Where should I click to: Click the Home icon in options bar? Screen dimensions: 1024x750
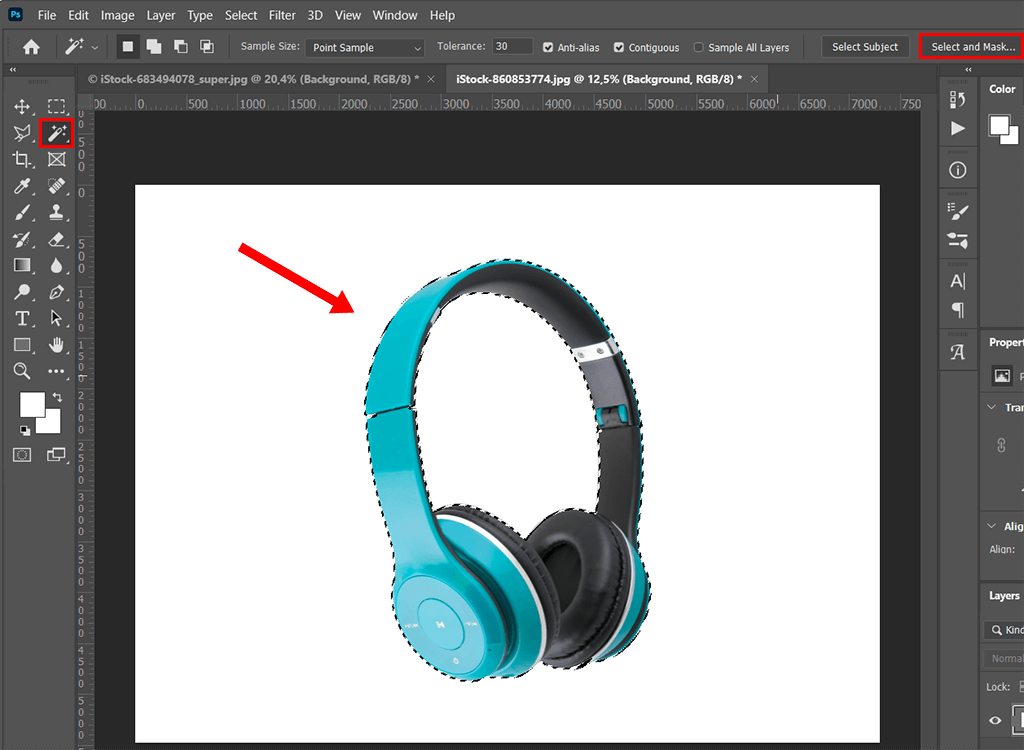coord(31,47)
